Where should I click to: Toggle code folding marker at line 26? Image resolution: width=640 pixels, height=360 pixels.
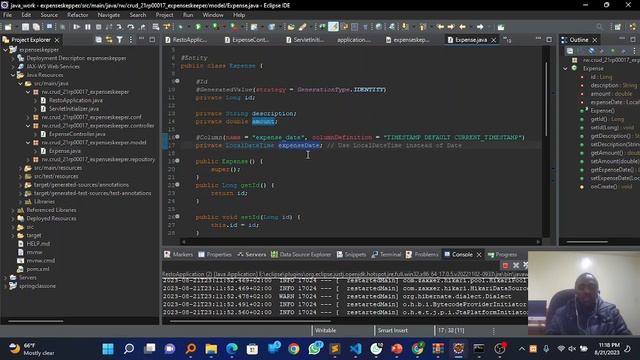click(177, 216)
